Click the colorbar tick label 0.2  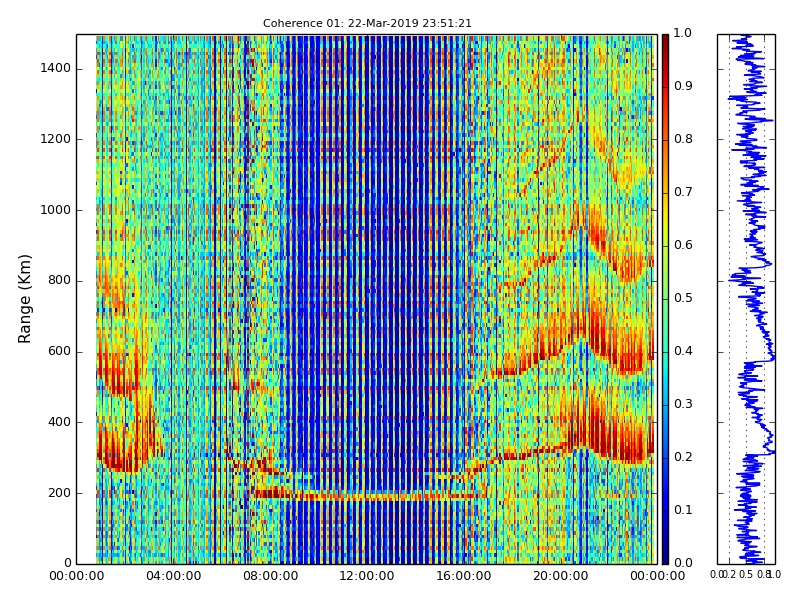(683, 458)
